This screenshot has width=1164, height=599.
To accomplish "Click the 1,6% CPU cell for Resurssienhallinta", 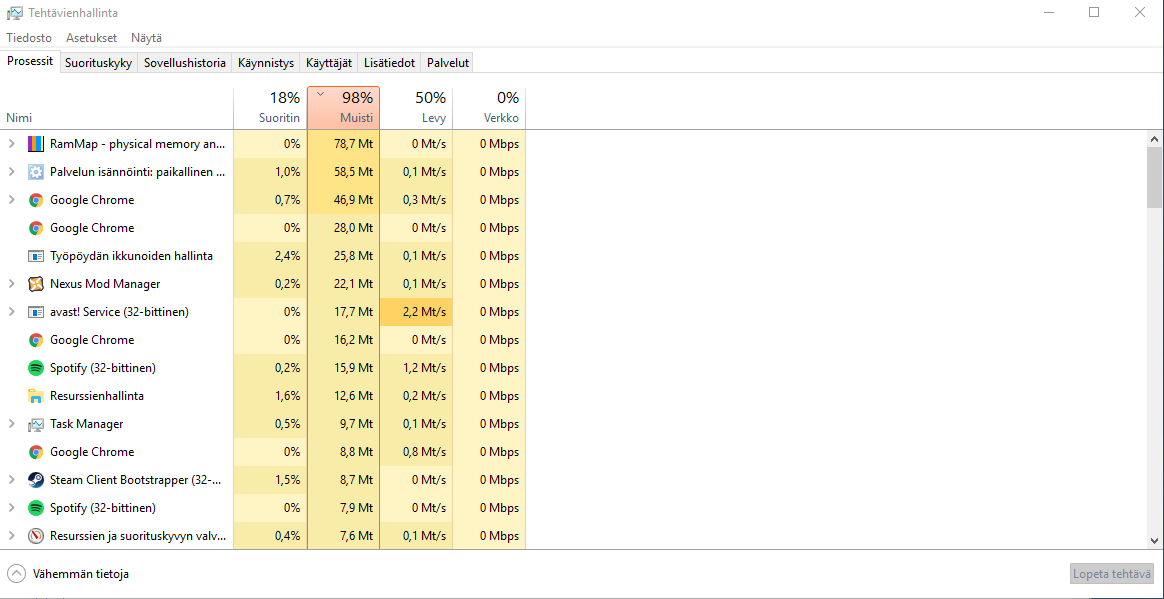I will tap(270, 396).
